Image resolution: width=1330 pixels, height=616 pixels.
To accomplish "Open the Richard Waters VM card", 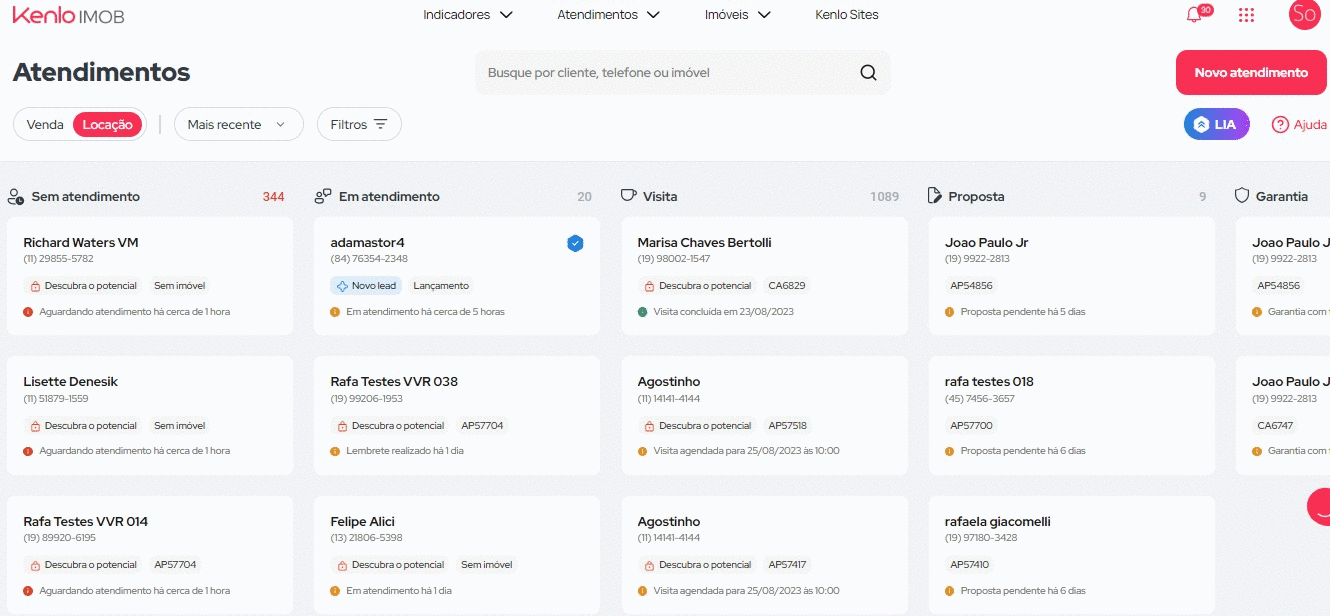I will [x=150, y=276].
